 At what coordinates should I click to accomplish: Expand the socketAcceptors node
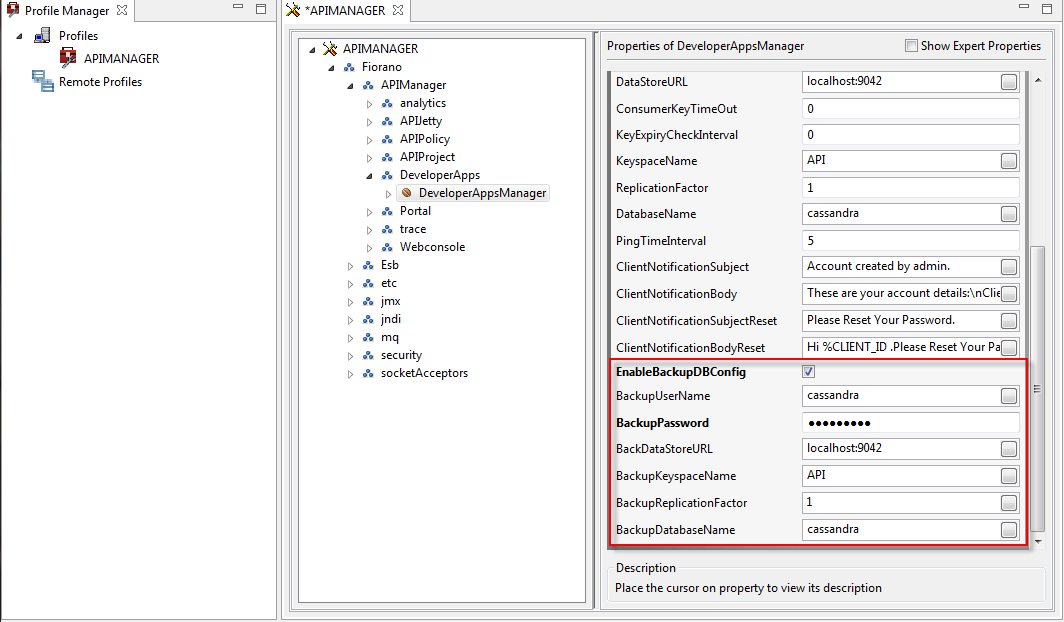point(351,373)
